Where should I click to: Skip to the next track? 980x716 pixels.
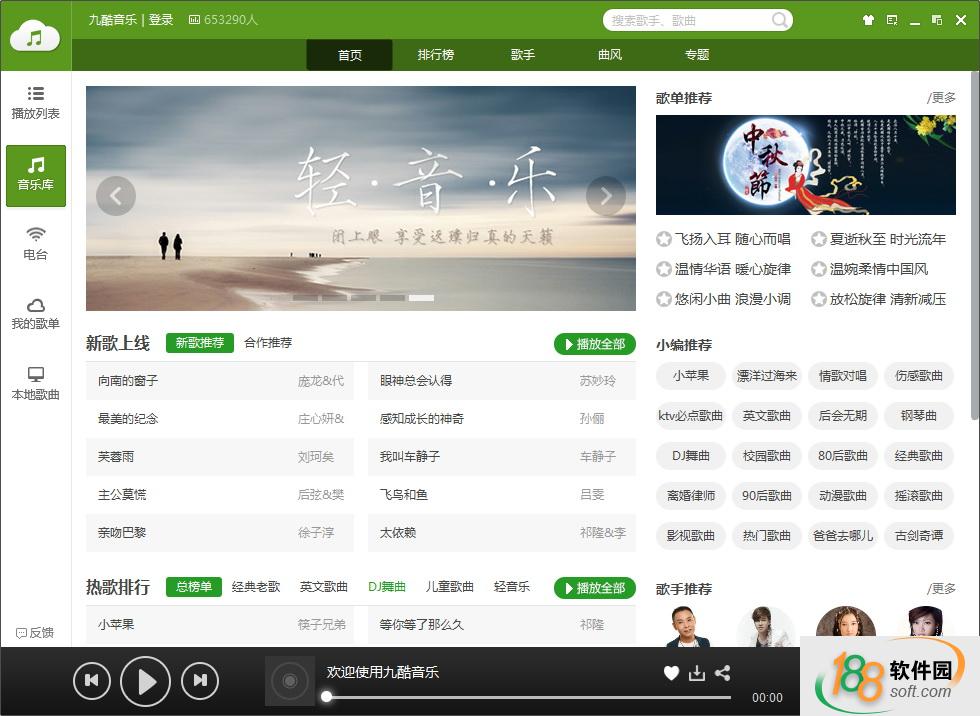click(x=200, y=681)
